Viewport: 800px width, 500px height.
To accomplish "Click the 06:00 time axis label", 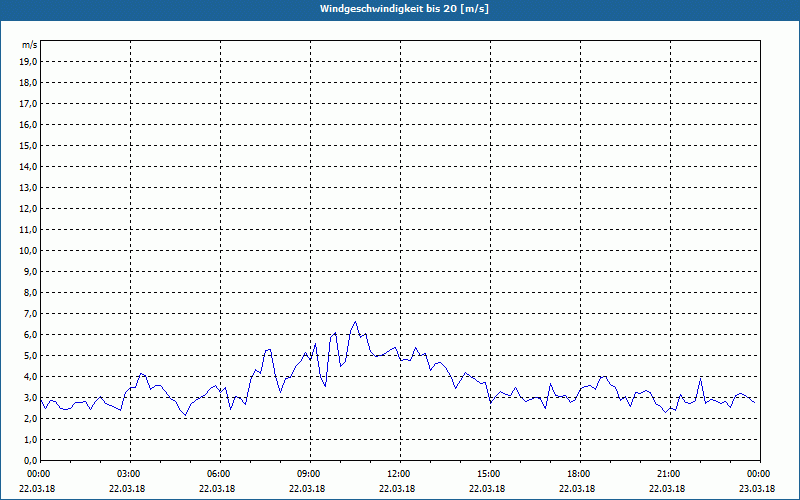I will (218, 474).
